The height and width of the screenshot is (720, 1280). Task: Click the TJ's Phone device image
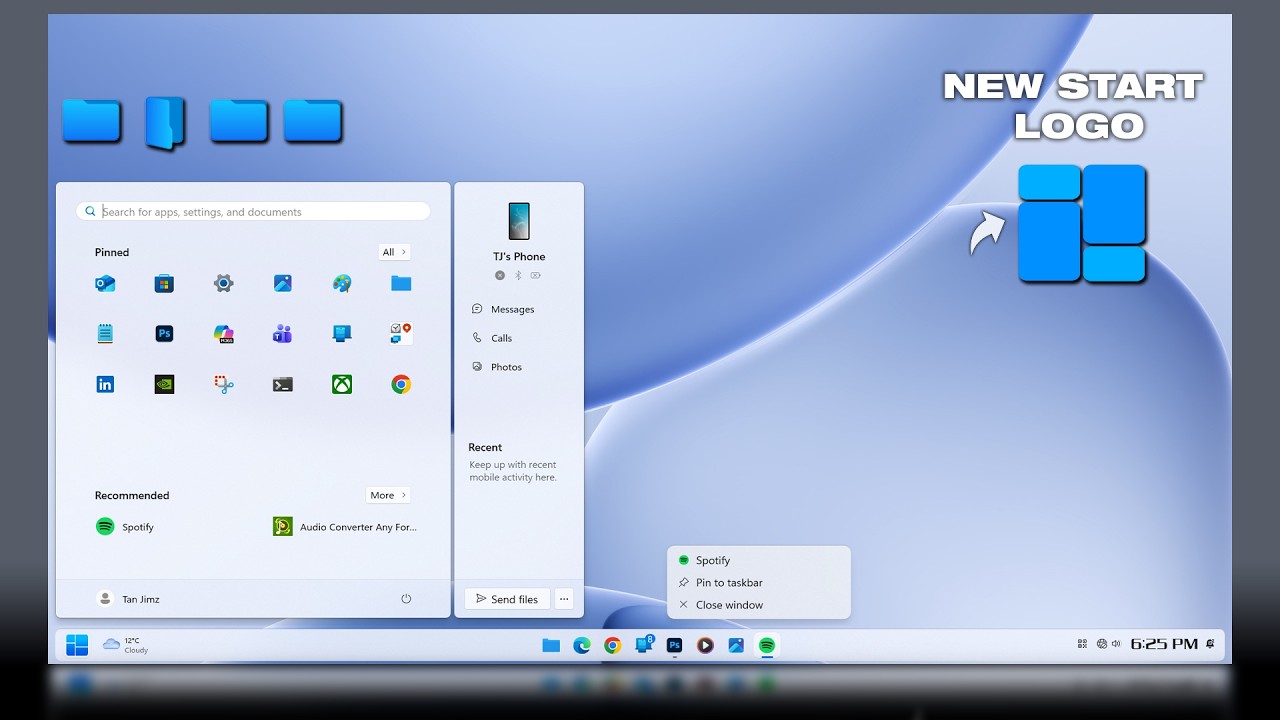click(x=519, y=221)
